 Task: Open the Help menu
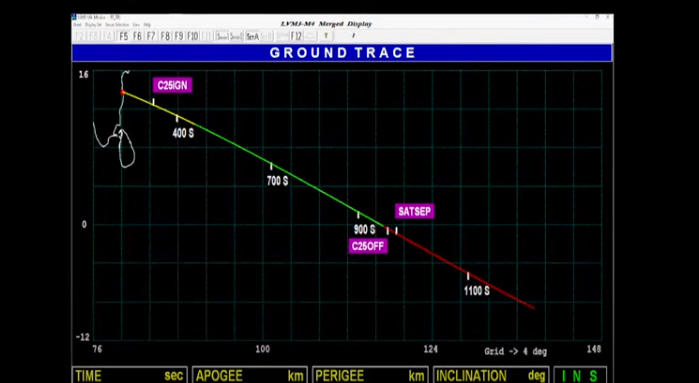point(147,25)
